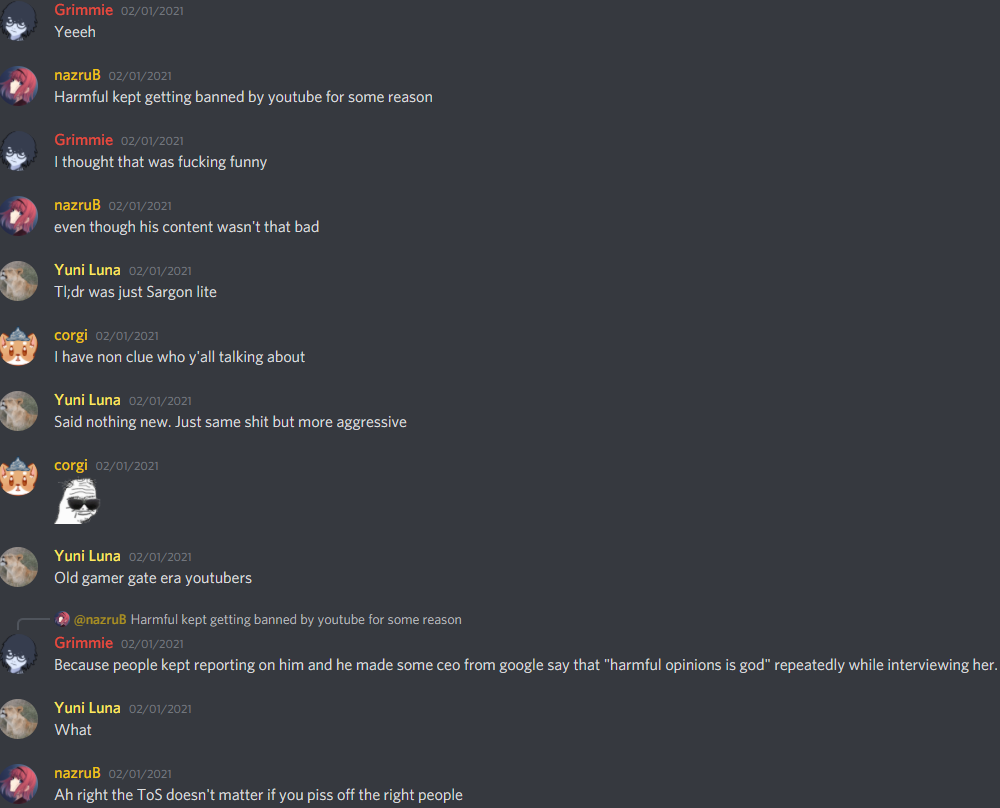Viewport: 1000px width, 808px height.
Task: Click Yuni Luna's avatar beside Said nothing new
Action: (x=18, y=411)
